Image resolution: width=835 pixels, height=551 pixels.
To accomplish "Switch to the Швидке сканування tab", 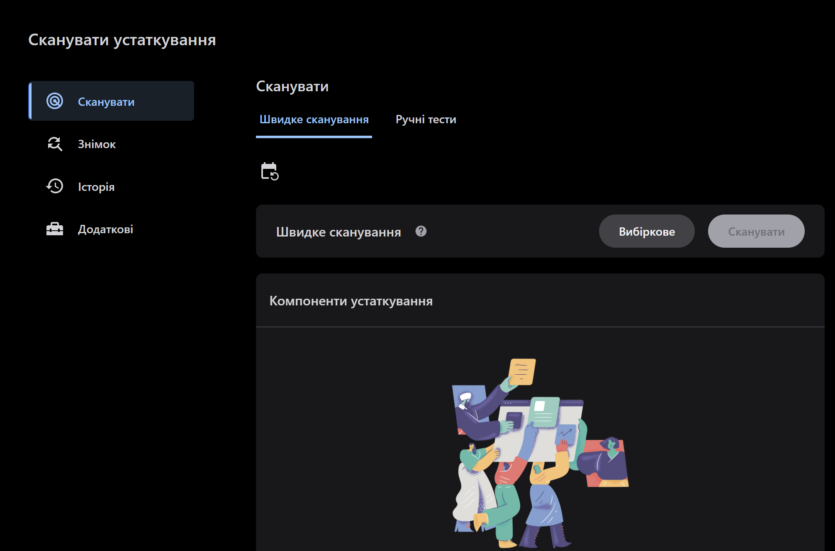I will click(x=314, y=120).
